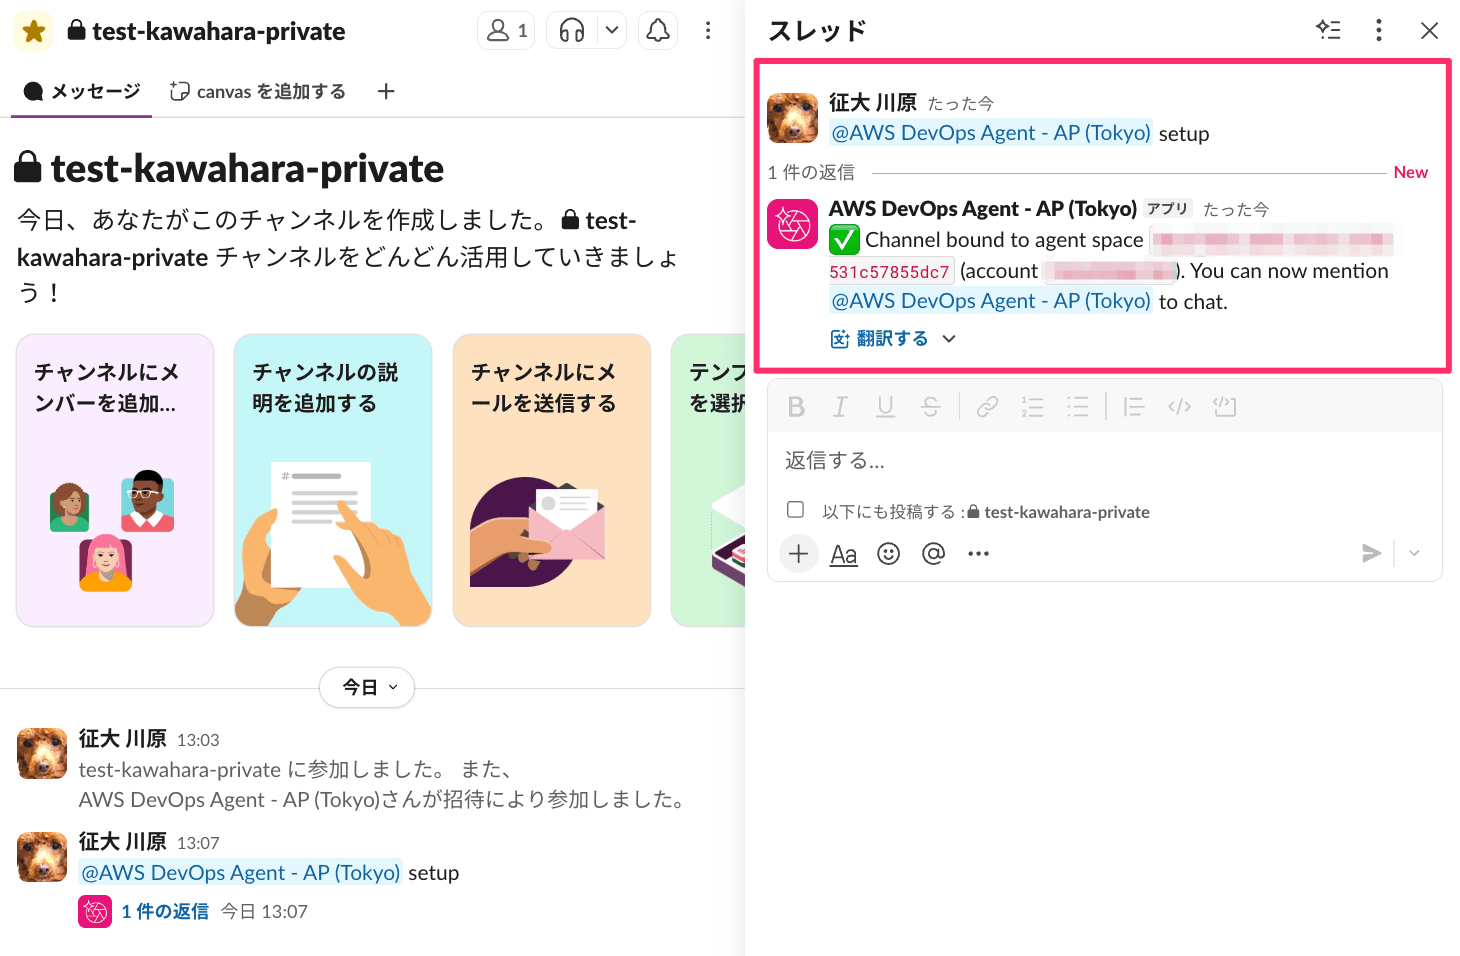Click the 531c57855dc7 code text

(889, 271)
